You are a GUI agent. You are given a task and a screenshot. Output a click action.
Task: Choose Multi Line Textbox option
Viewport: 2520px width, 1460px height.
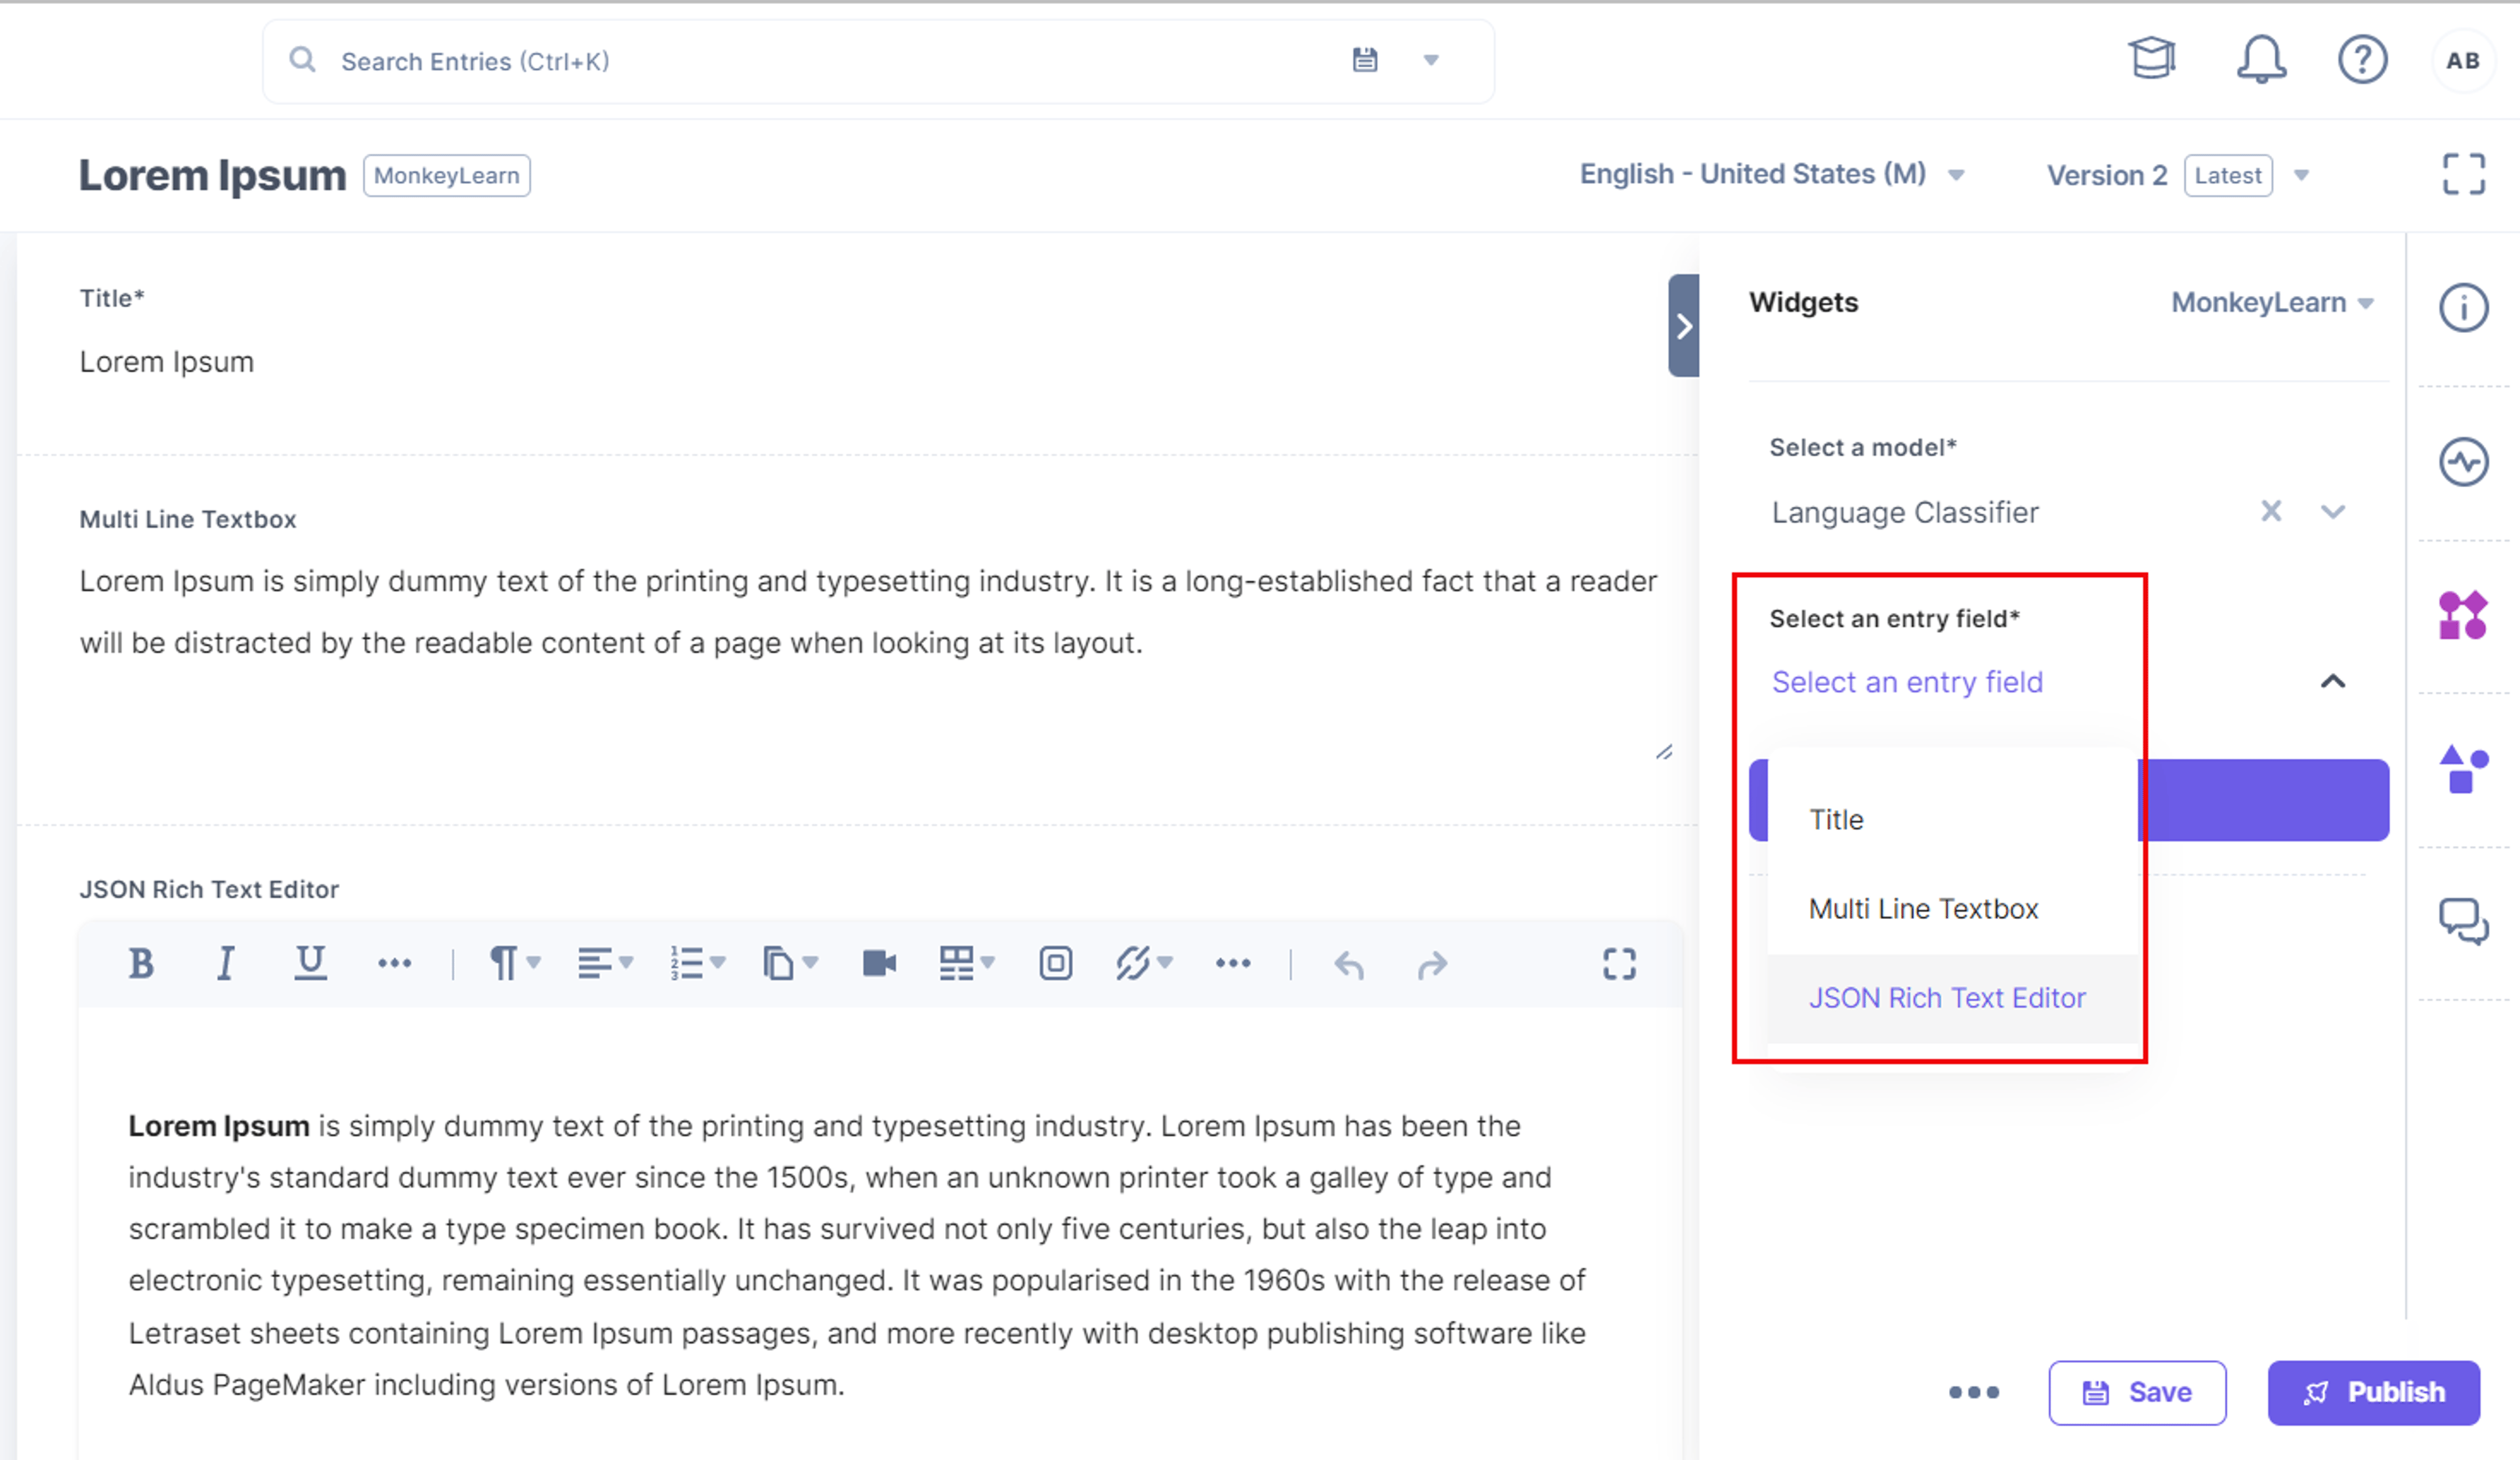pyautogui.click(x=1953, y=909)
